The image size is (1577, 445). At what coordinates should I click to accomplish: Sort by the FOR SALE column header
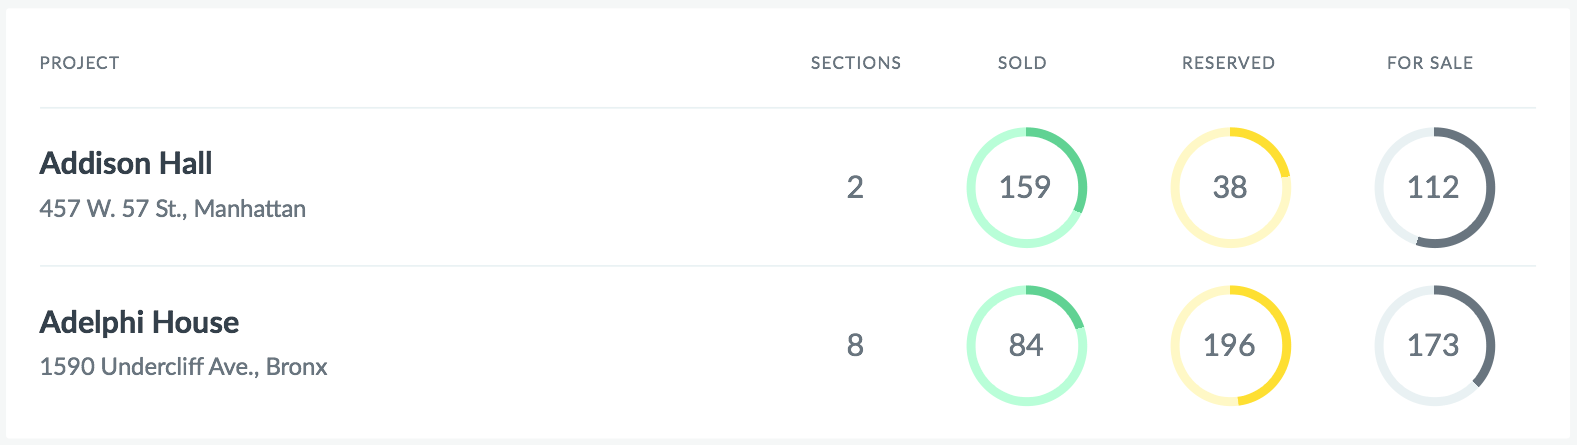[x=1430, y=63]
